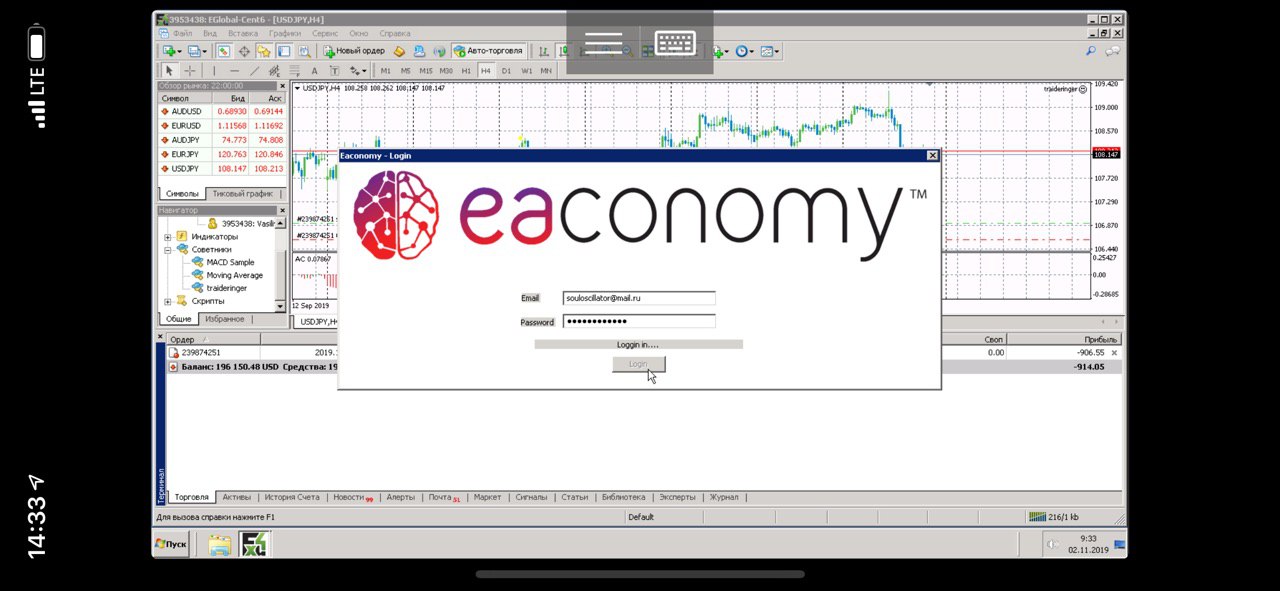This screenshot has width=1280, height=591.
Task: Open the Вставка menu
Action: (243, 33)
